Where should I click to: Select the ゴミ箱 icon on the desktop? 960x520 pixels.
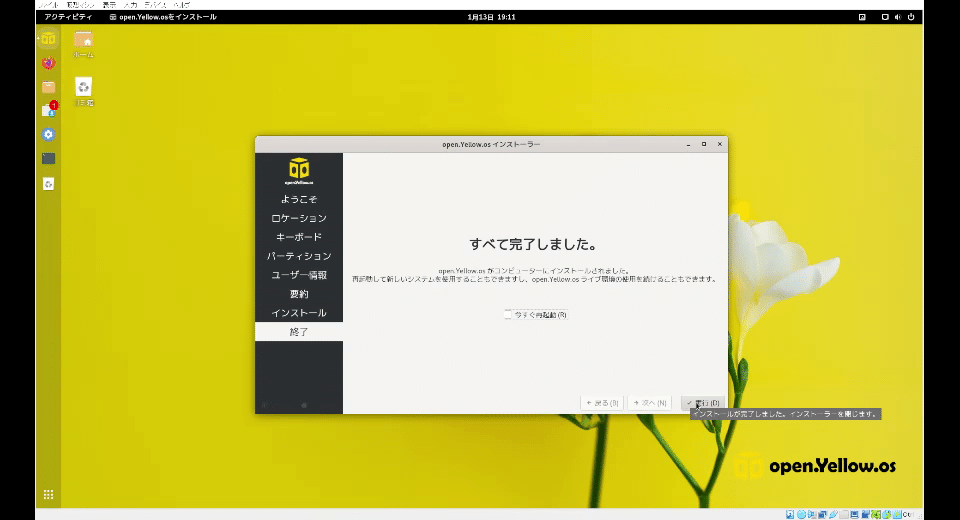click(x=83, y=91)
